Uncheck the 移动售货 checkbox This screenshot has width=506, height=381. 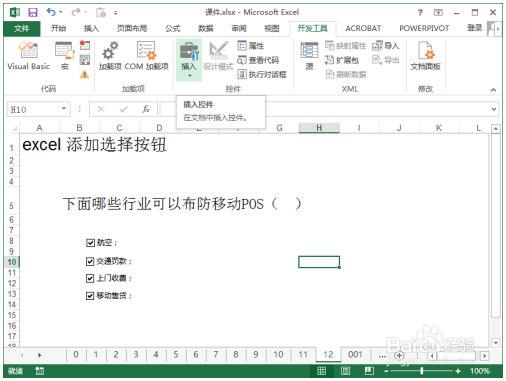tap(90, 296)
